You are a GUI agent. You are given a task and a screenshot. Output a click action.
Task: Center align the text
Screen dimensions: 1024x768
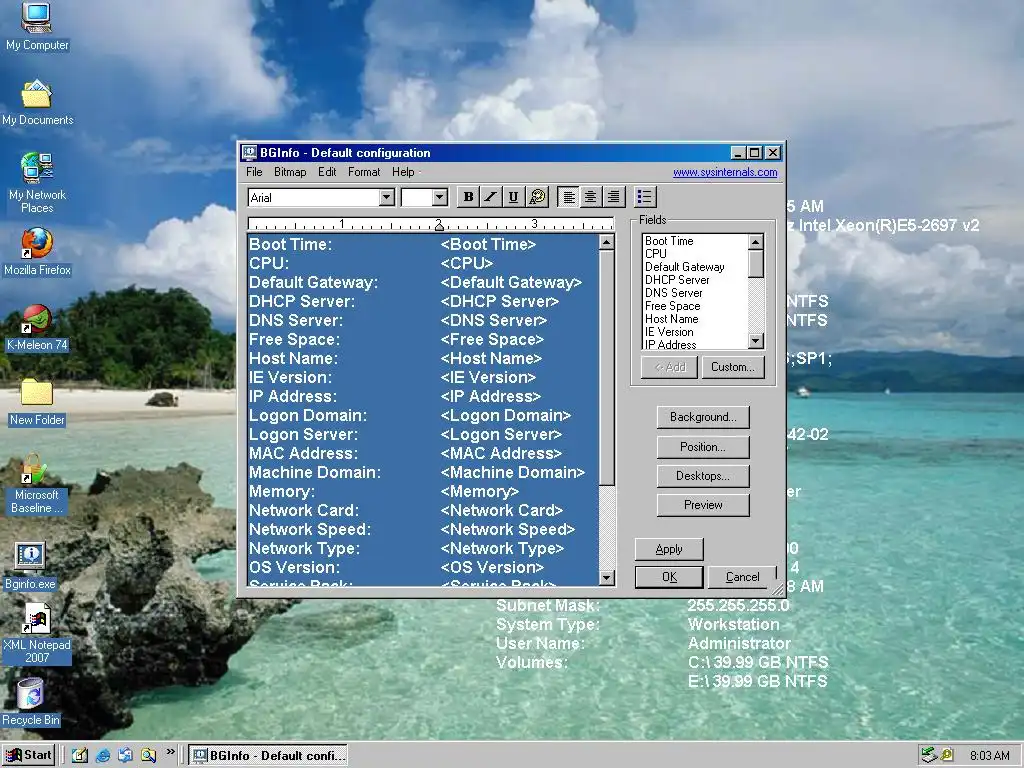tap(591, 197)
